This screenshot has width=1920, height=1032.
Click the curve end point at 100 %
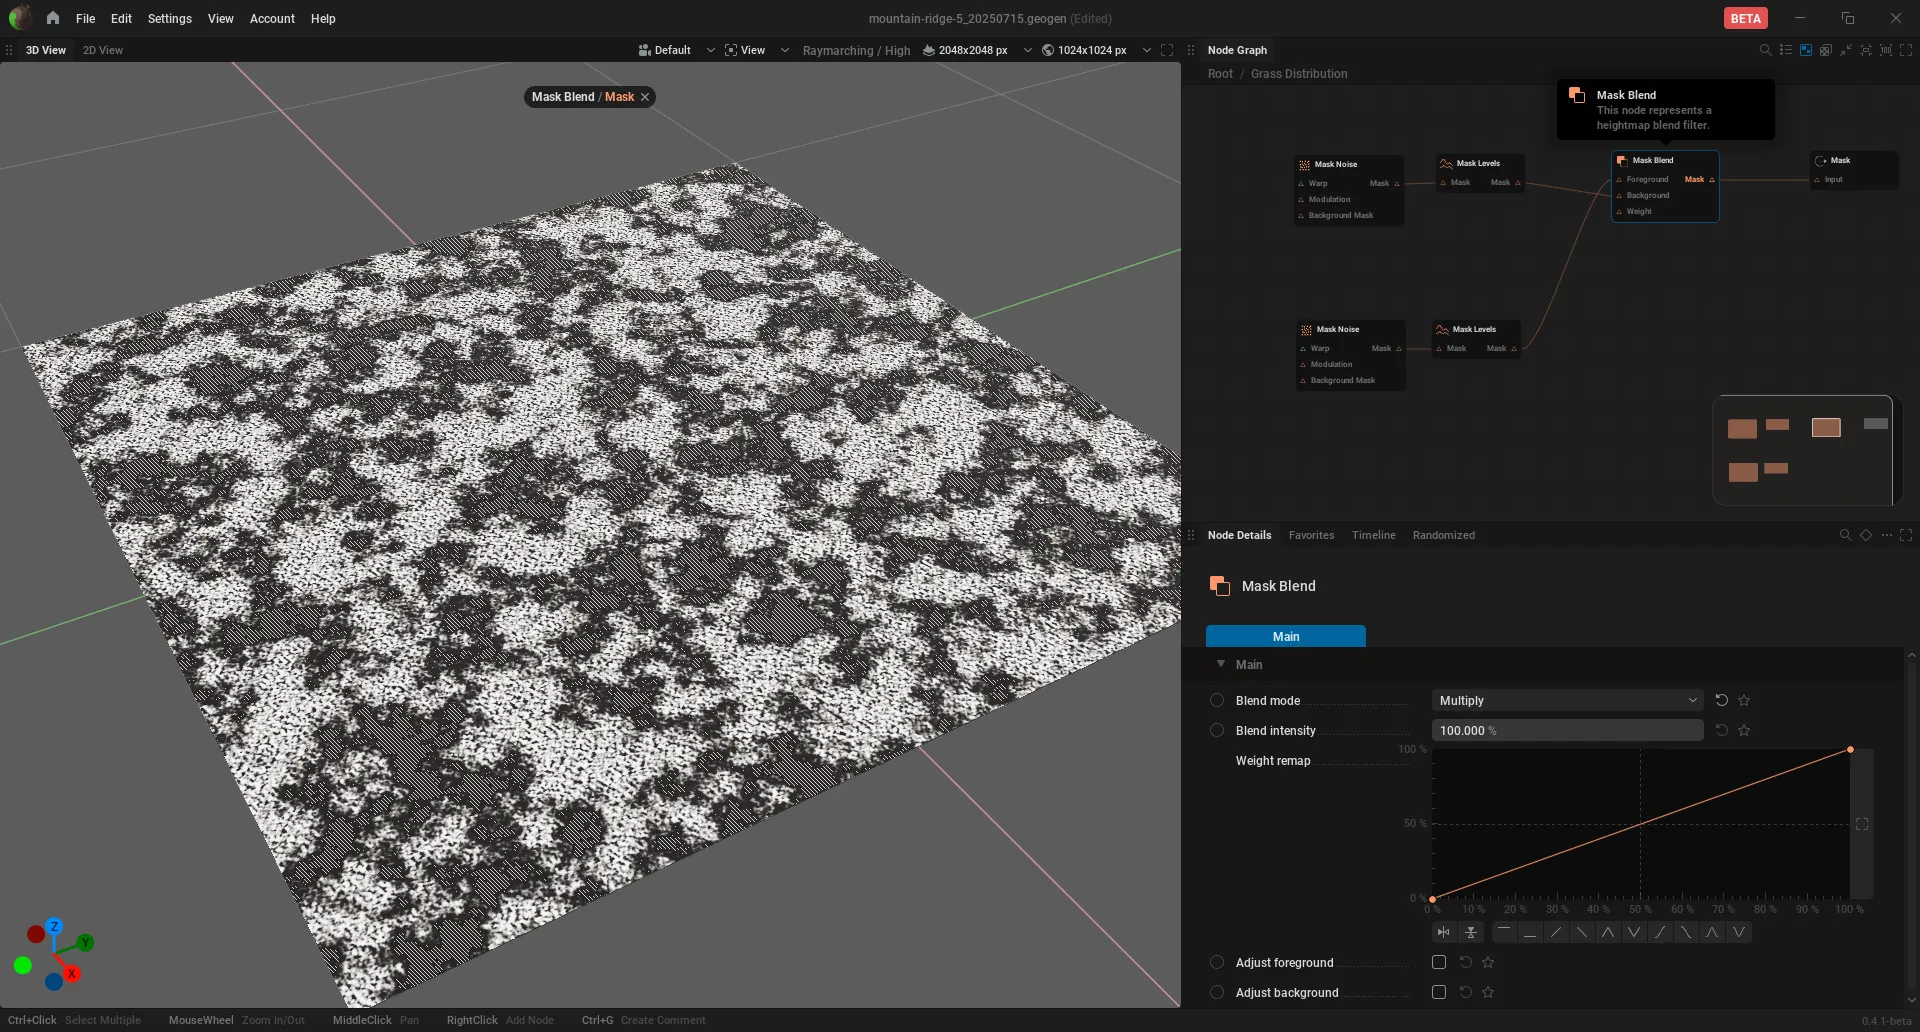(x=1850, y=749)
